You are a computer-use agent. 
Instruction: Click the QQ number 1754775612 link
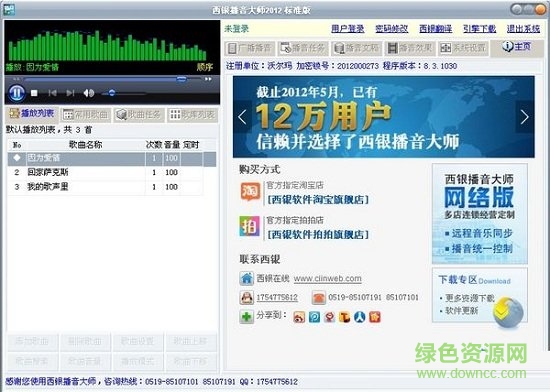coord(277,298)
